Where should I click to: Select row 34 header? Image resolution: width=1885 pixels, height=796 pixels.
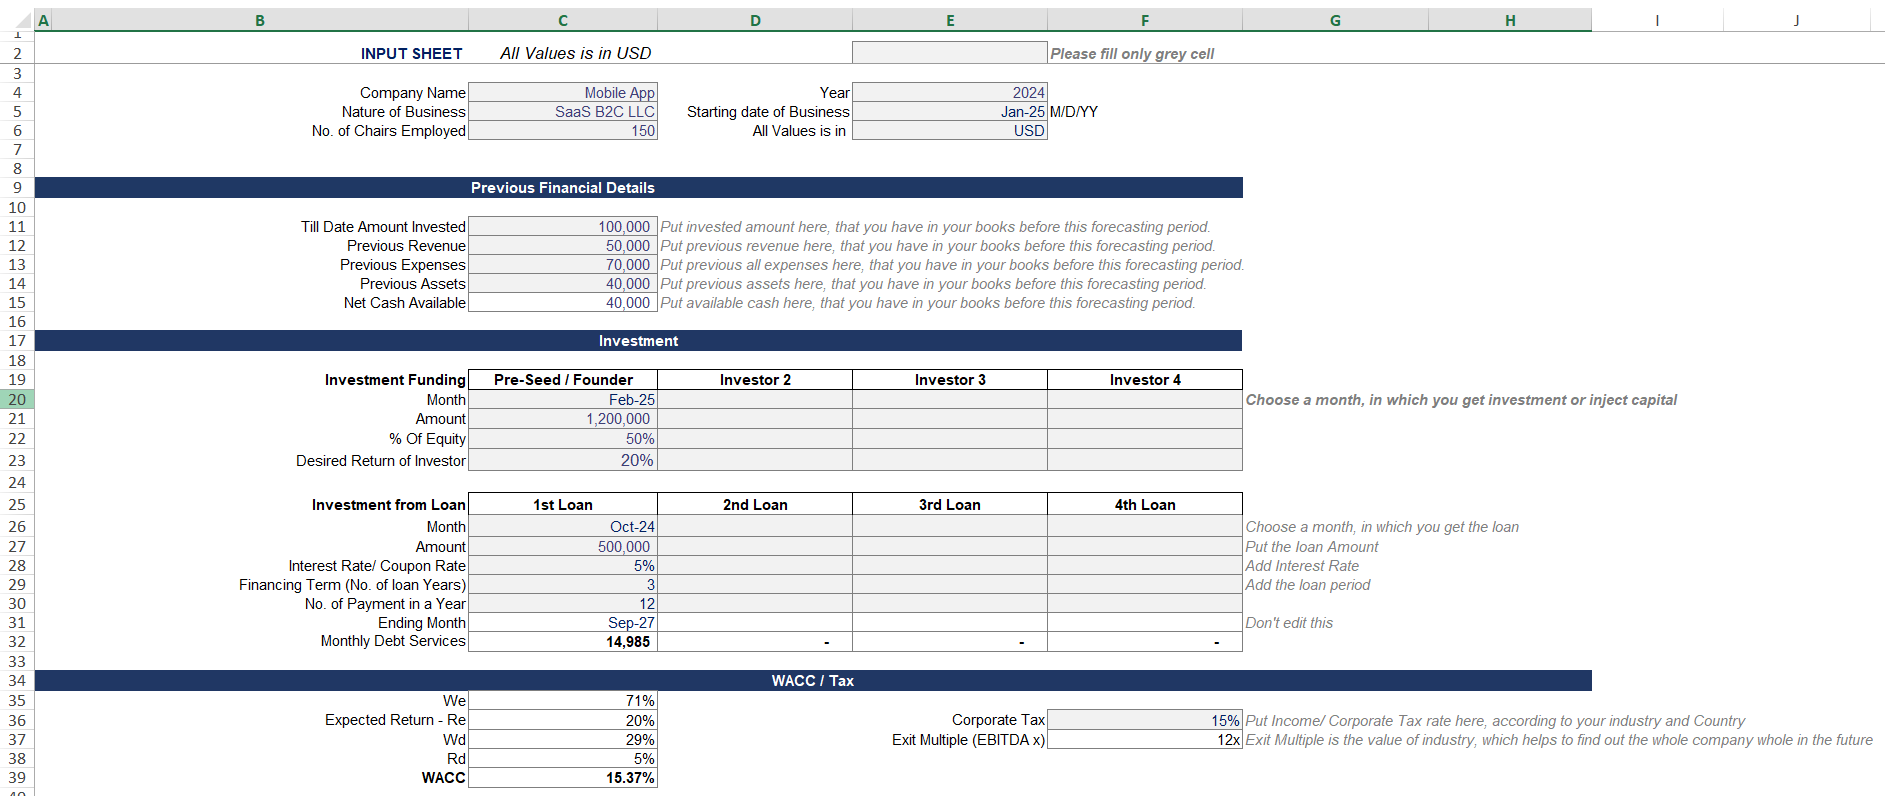17,681
